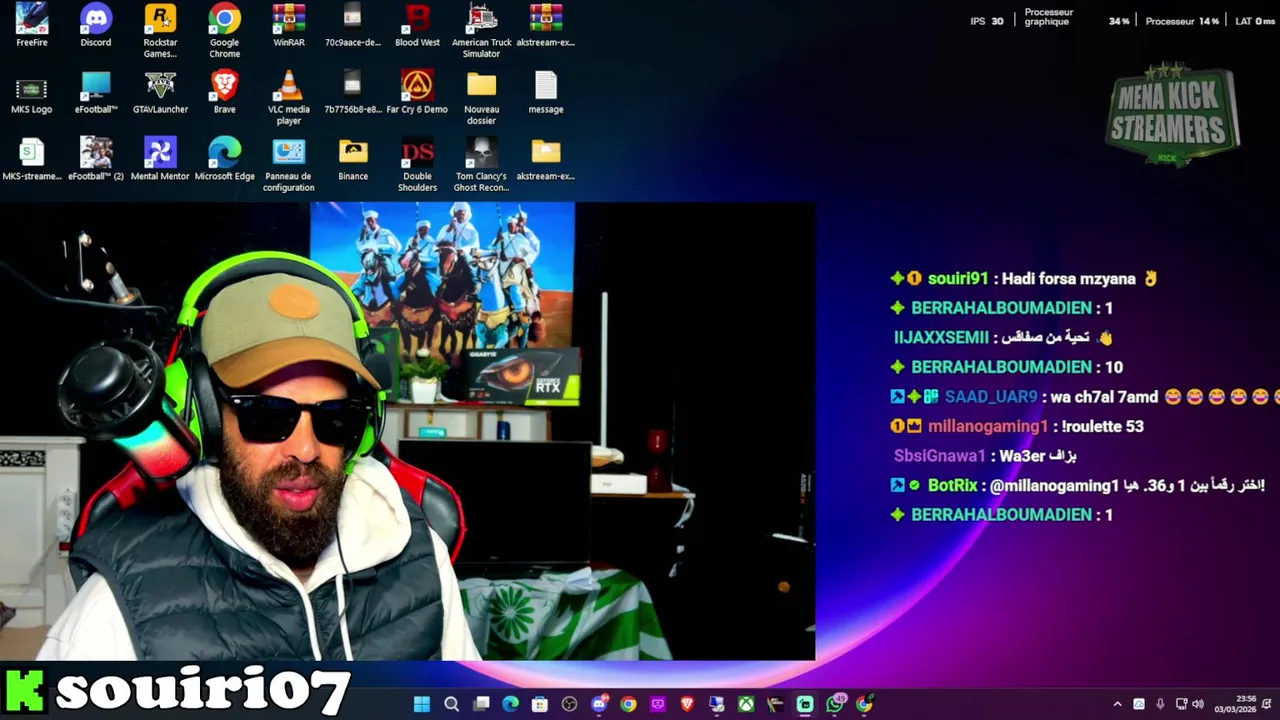This screenshot has height=720, width=1280.
Task: Select the Far Cry 6 Demo shortcut
Action: click(x=417, y=93)
